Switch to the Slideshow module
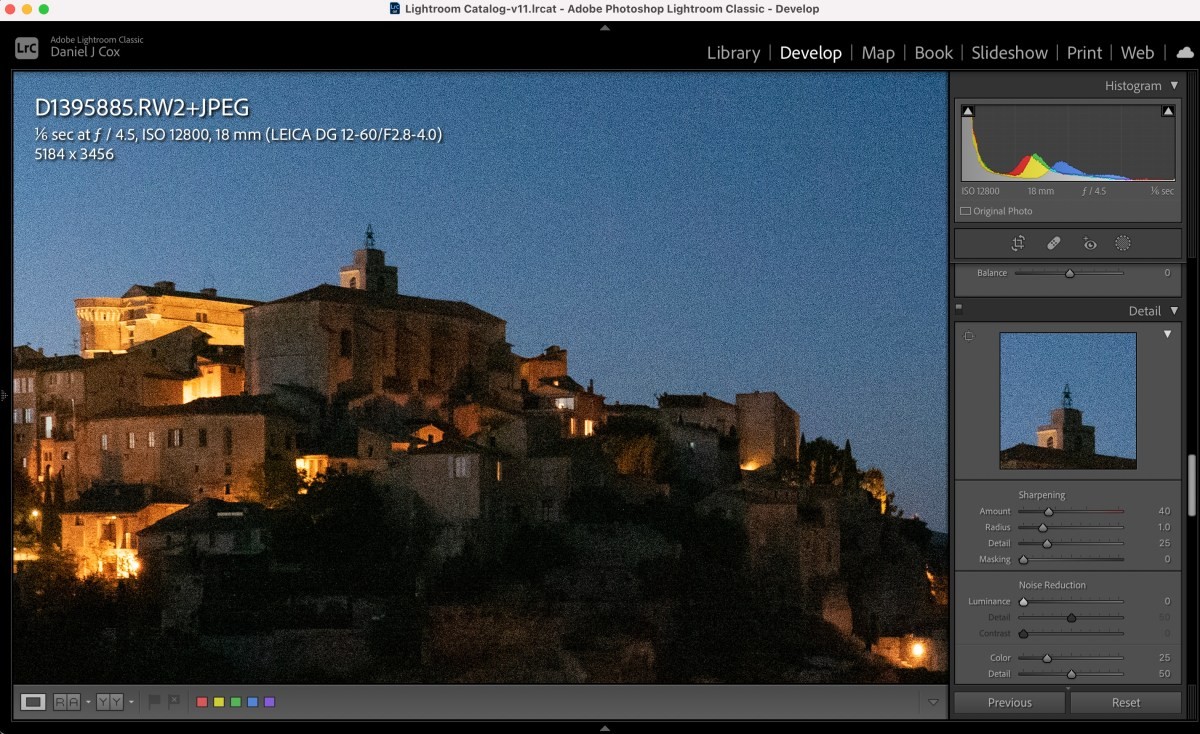The width and height of the screenshot is (1200, 734). tap(1010, 53)
